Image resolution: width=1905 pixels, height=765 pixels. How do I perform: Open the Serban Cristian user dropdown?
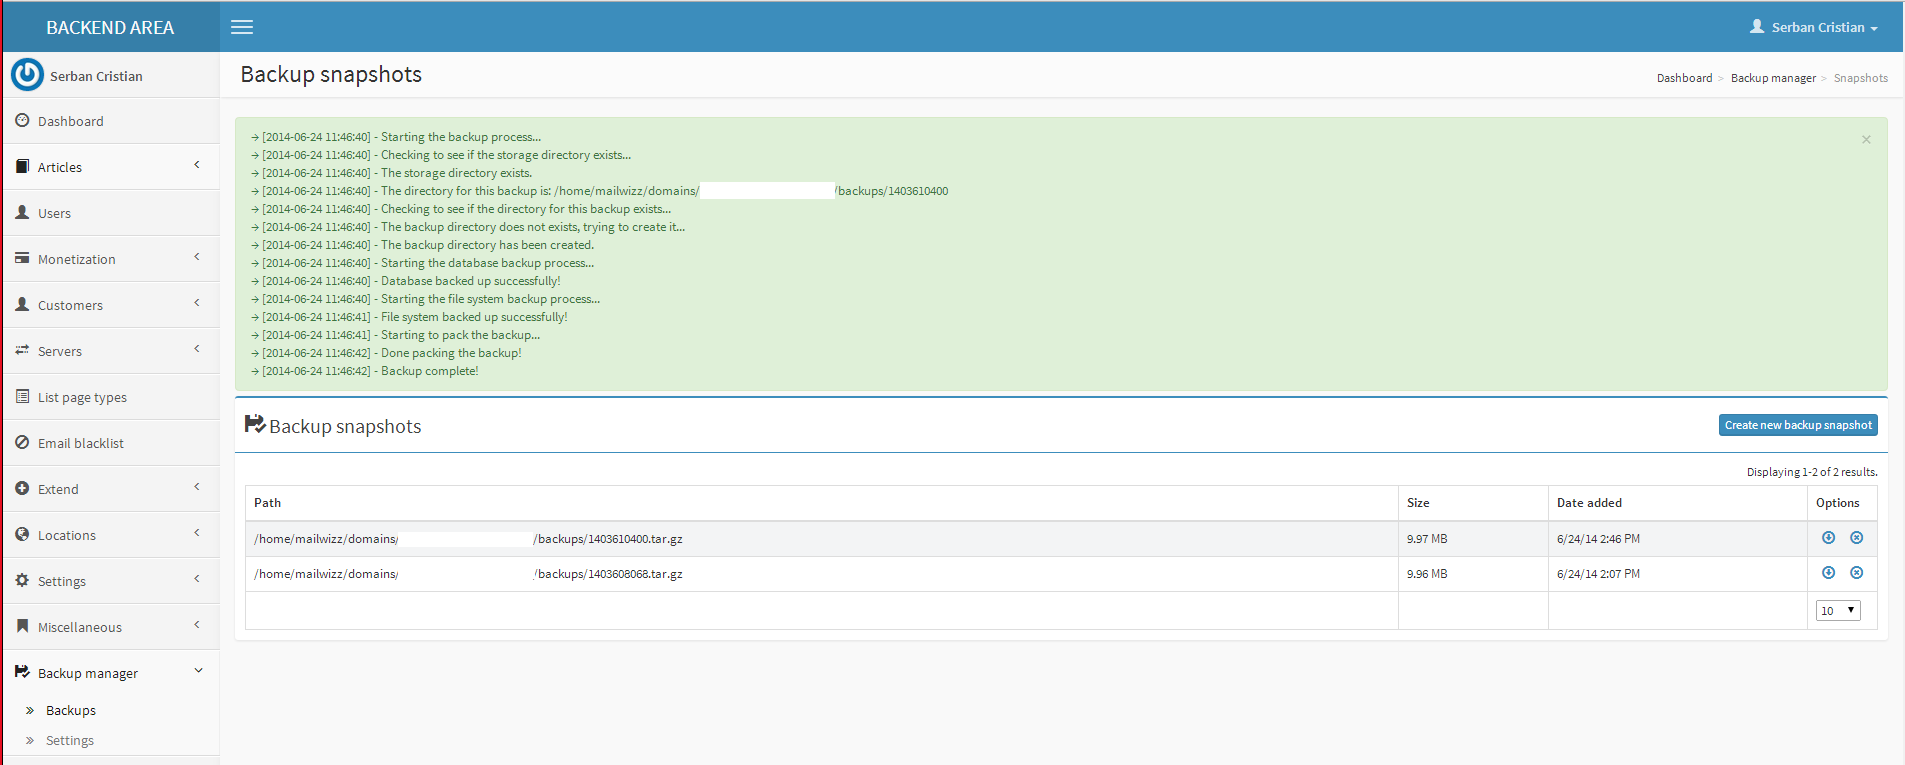[x=1814, y=27]
